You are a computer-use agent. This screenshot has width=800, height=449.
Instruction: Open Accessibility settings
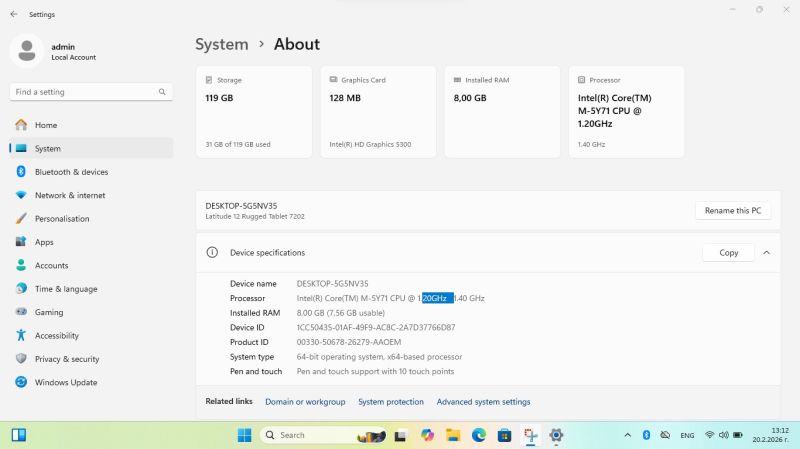(x=56, y=336)
